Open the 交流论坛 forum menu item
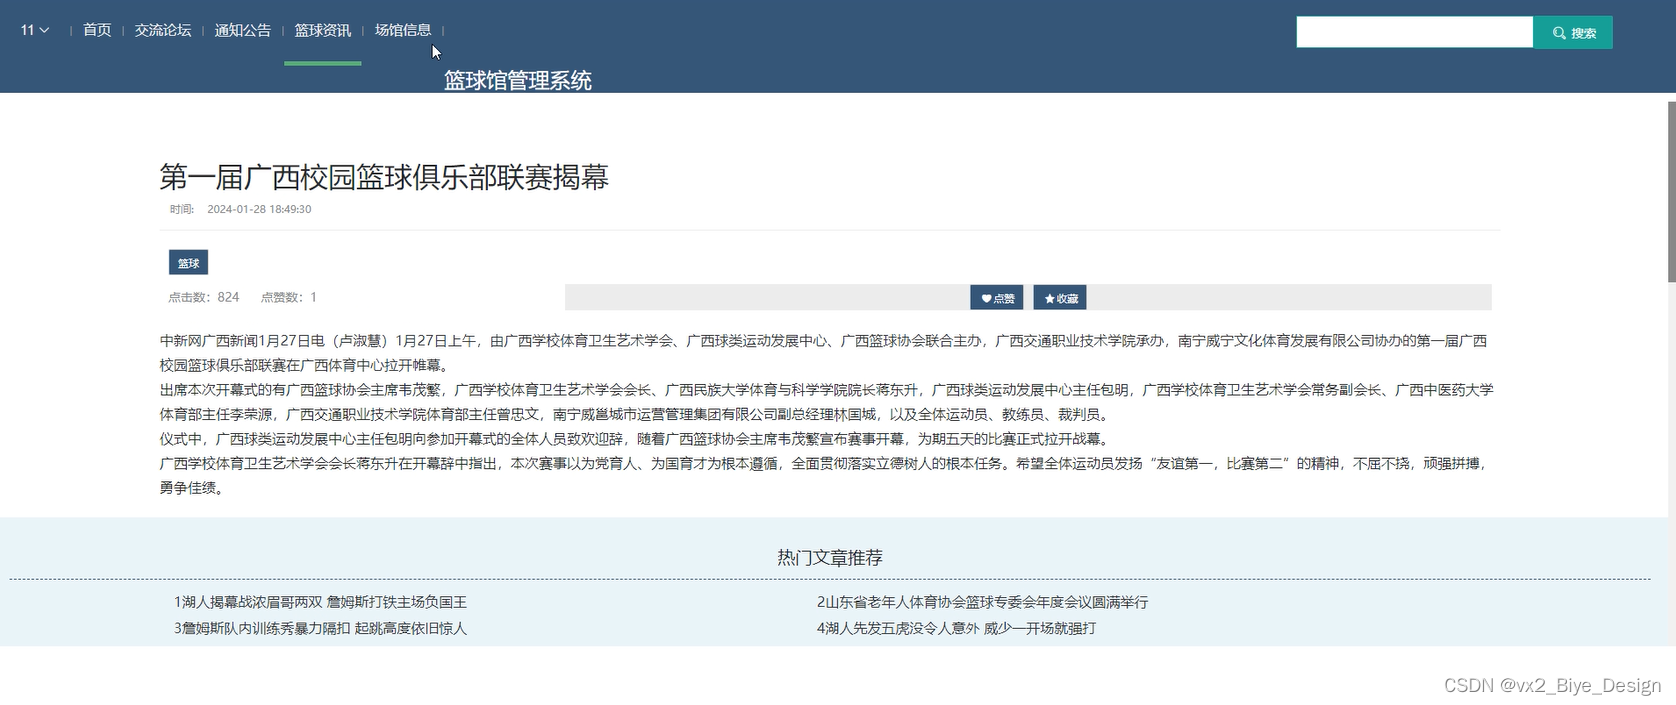1676x705 pixels. 163,30
